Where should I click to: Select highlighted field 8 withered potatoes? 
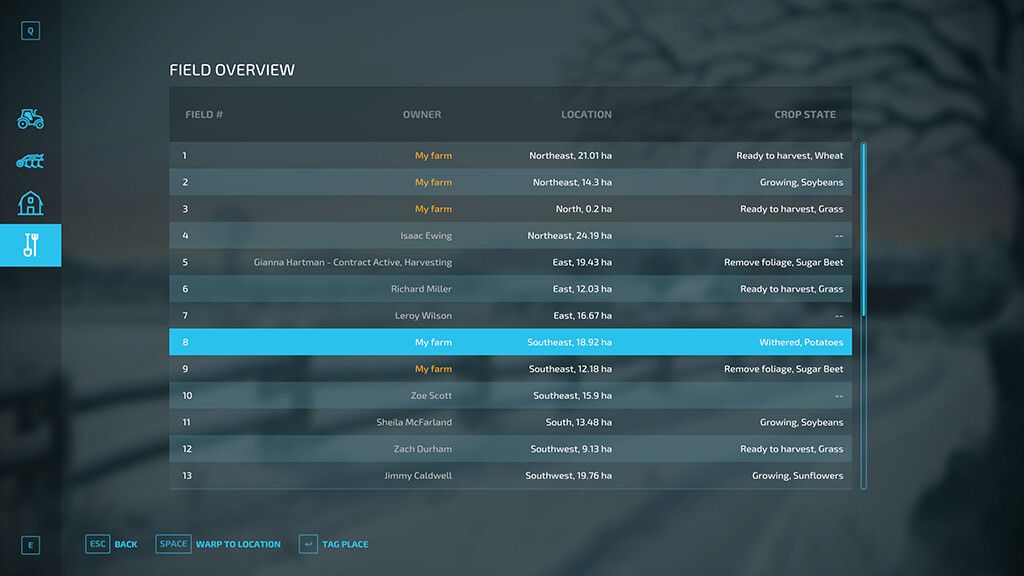(511, 342)
